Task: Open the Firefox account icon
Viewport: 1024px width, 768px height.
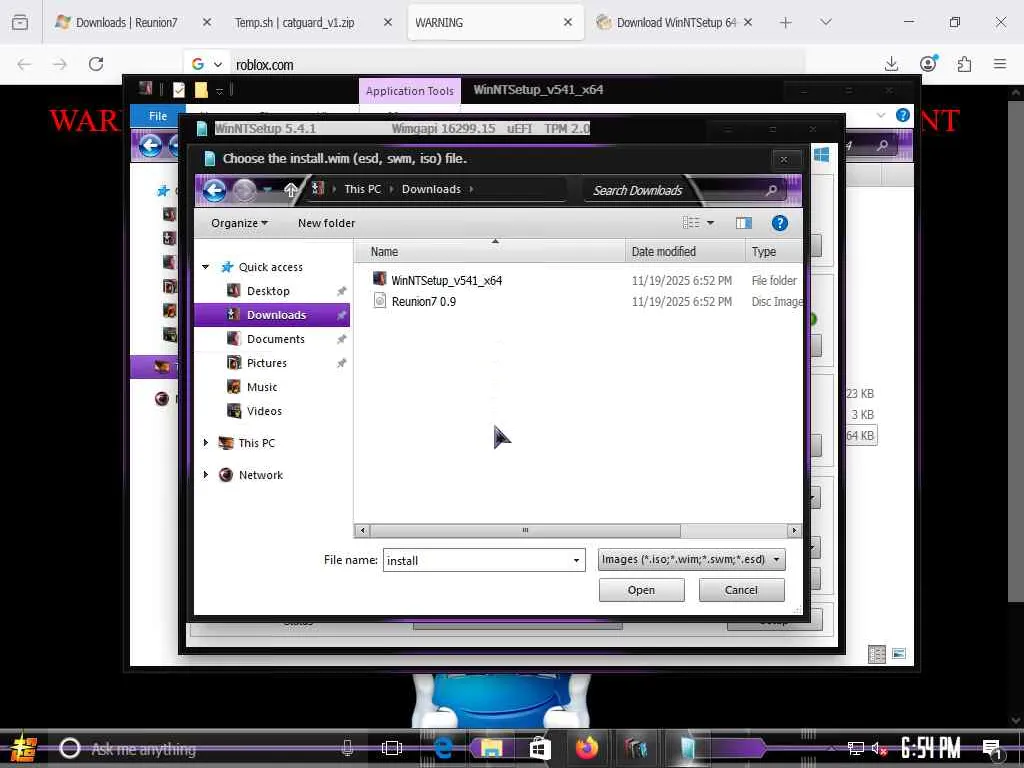Action: pyautogui.click(x=928, y=63)
